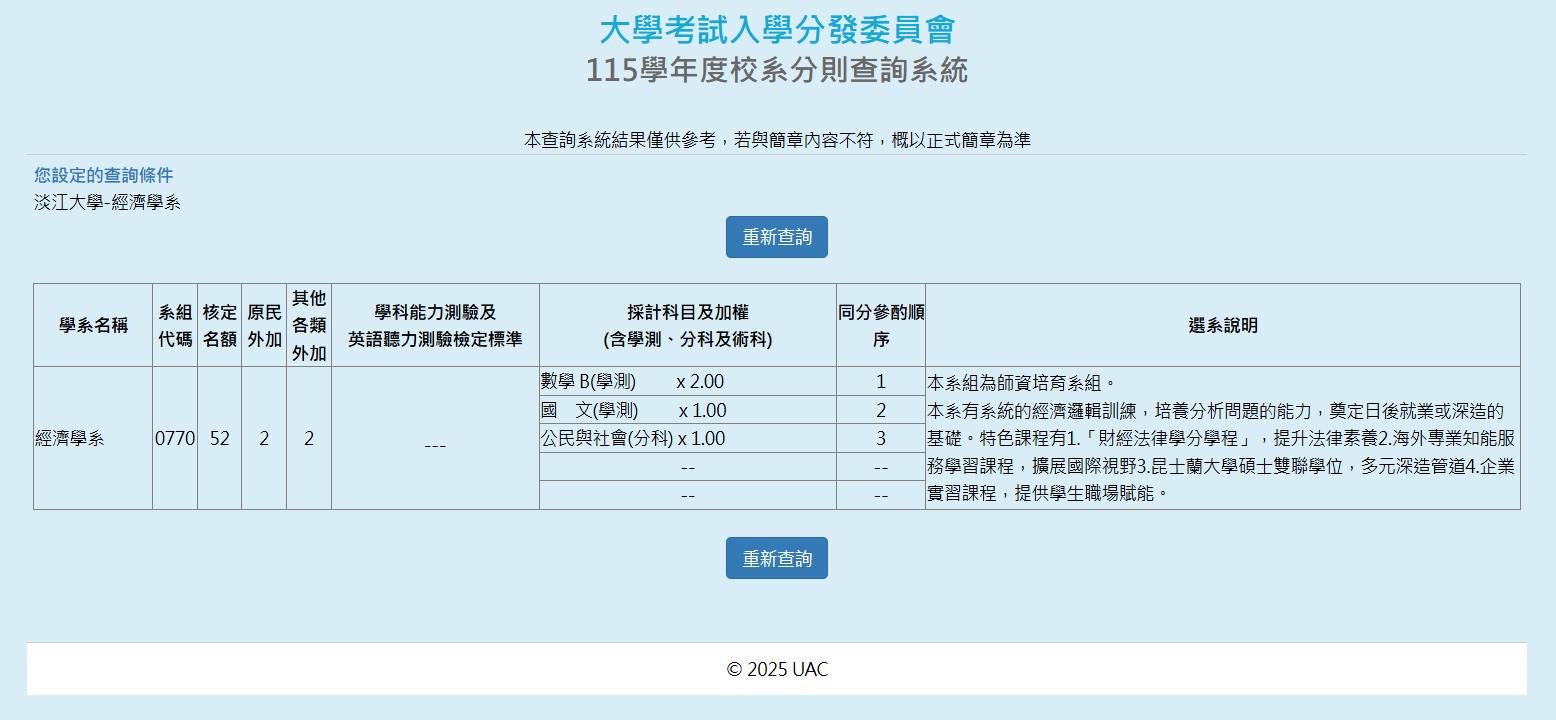Viewport: 1556px width, 720px height.
Task: Click the 重新查詢 button above the table
Action: [776, 237]
